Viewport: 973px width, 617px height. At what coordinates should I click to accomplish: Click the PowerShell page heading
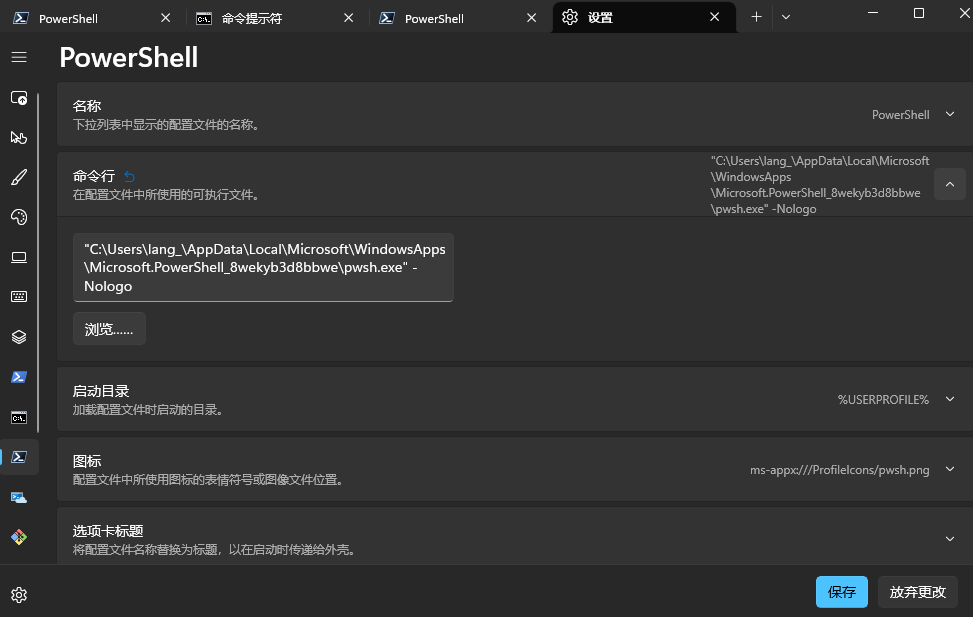129,58
